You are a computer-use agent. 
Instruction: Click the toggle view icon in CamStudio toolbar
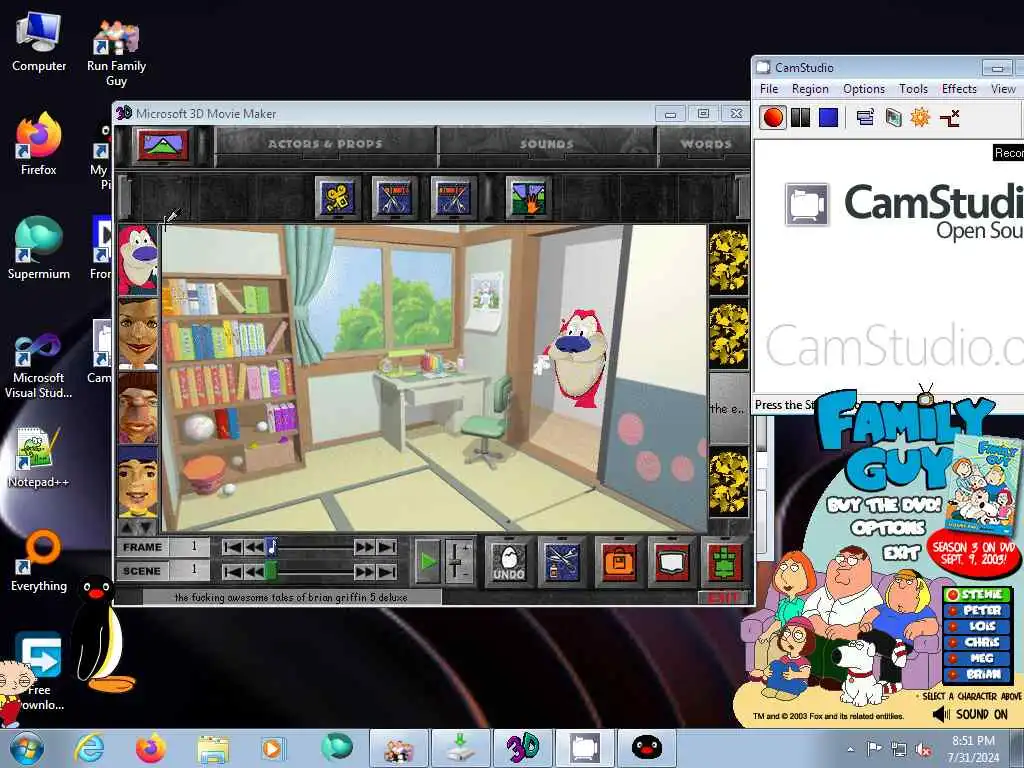(x=865, y=118)
